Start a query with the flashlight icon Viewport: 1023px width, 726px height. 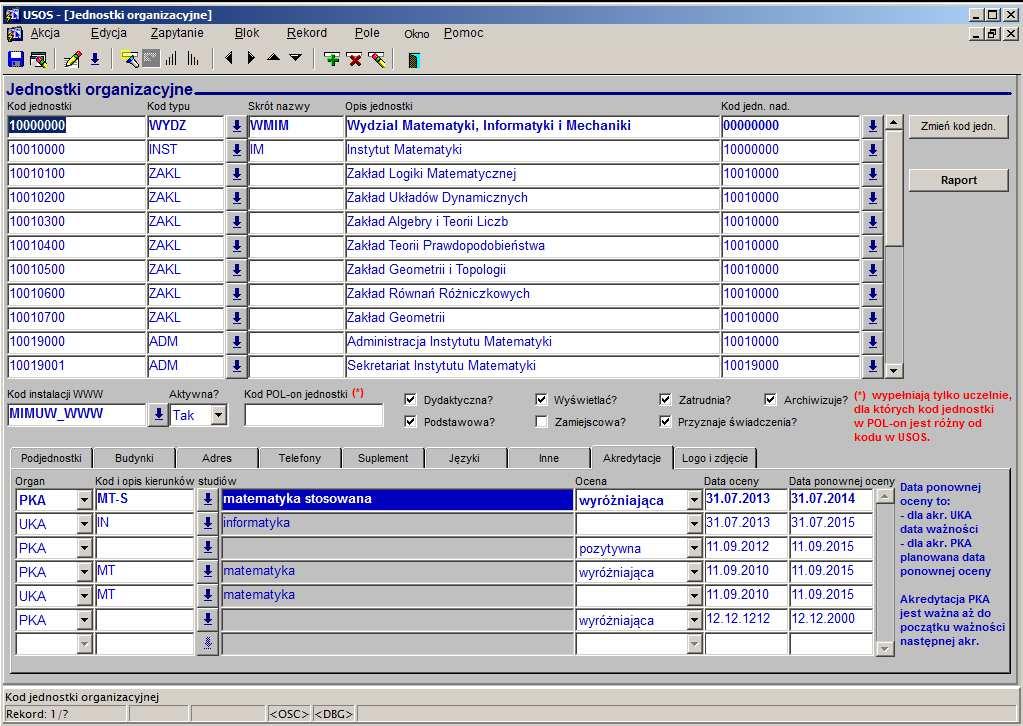[x=130, y=59]
